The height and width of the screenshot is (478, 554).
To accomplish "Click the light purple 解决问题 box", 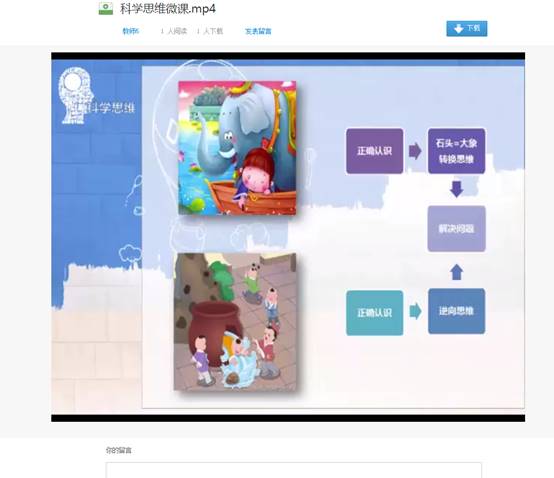I will pos(456,229).
